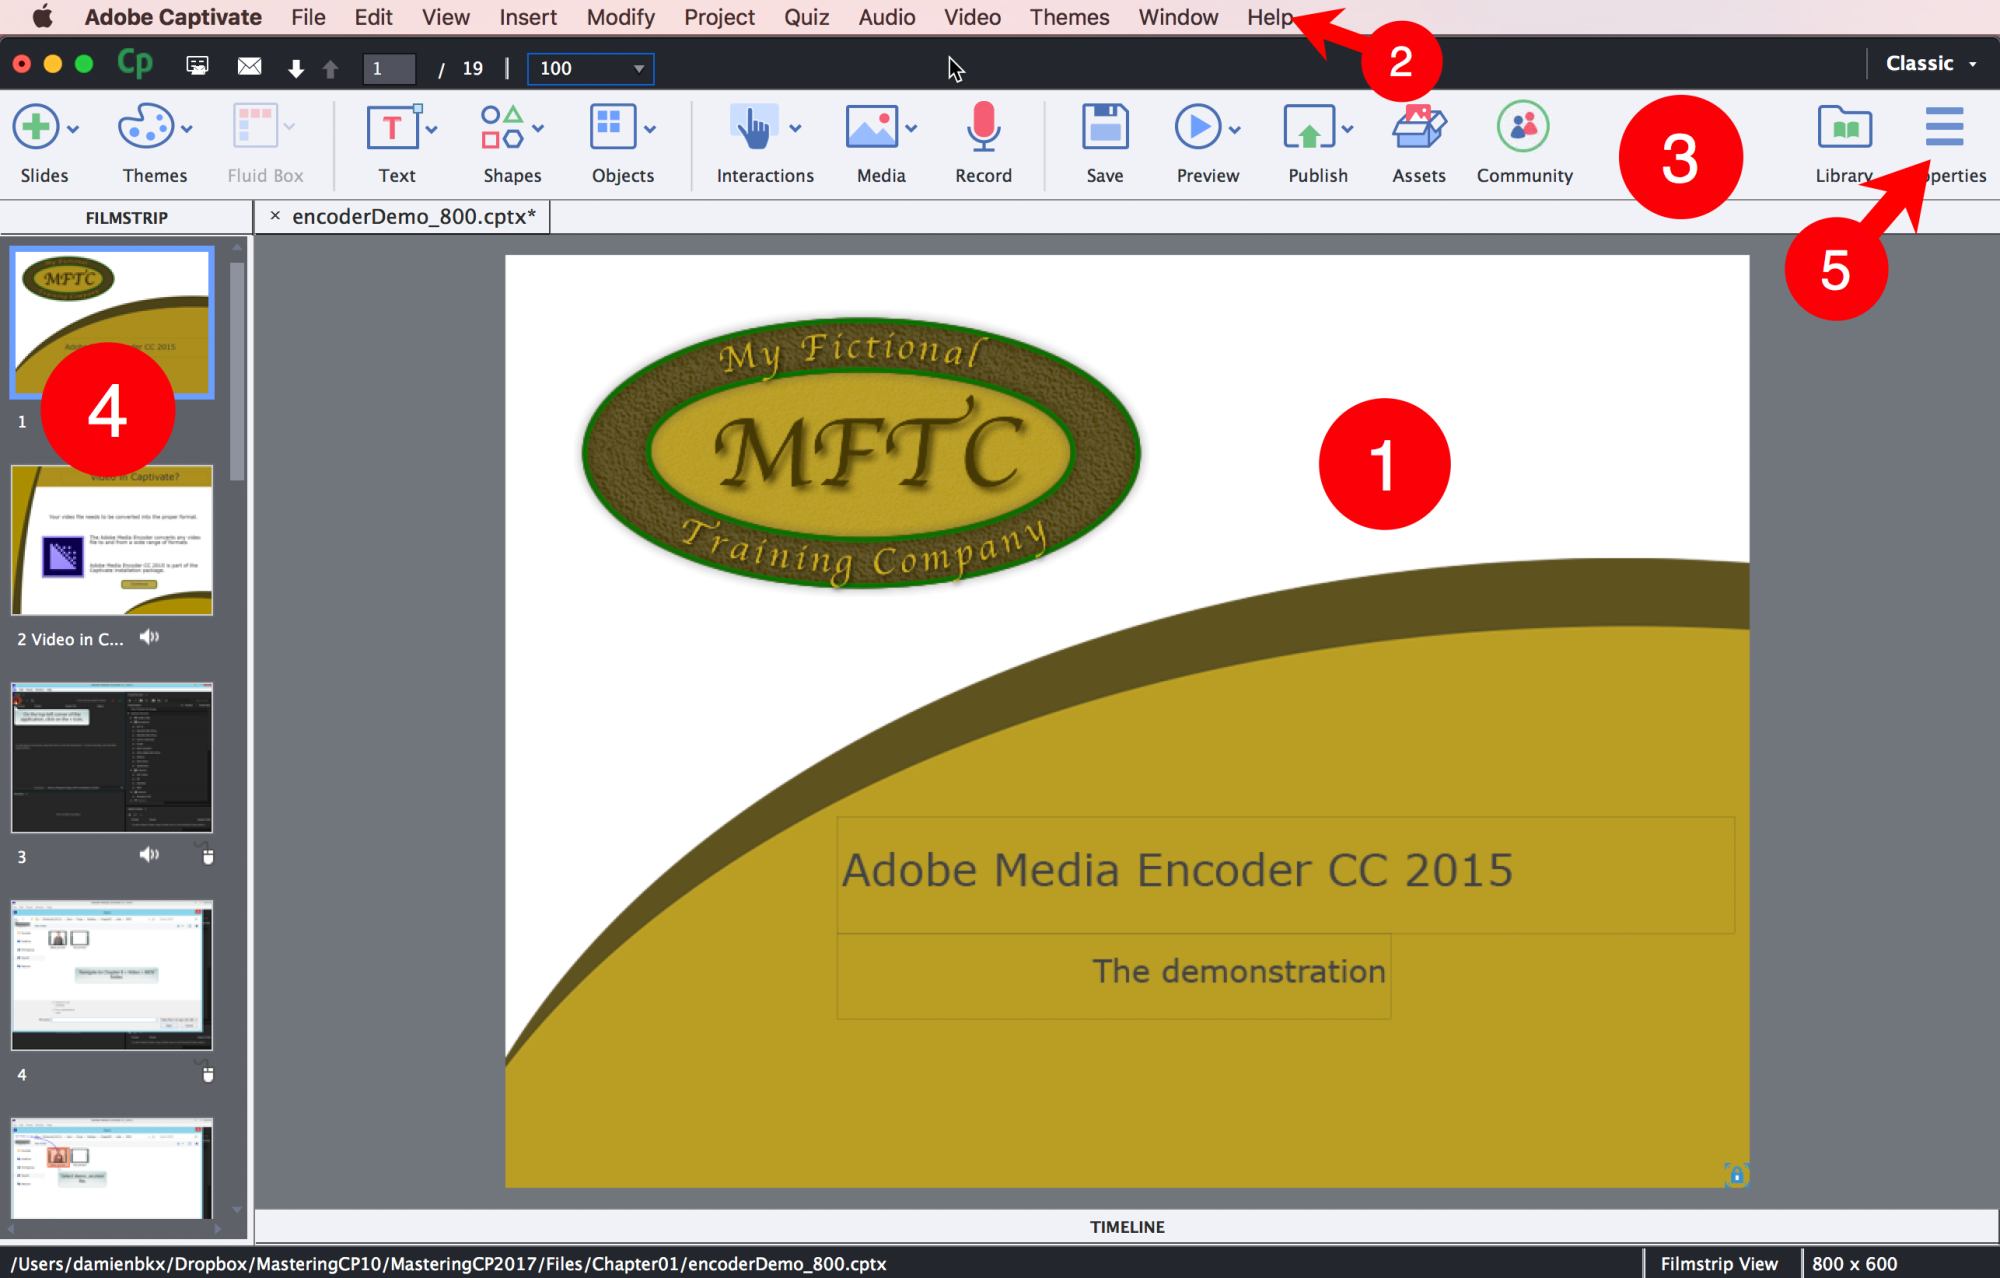Expand the Themes dropdown arrow
The height and width of the screenshot is (1278, 2000).
click(187, 129)
